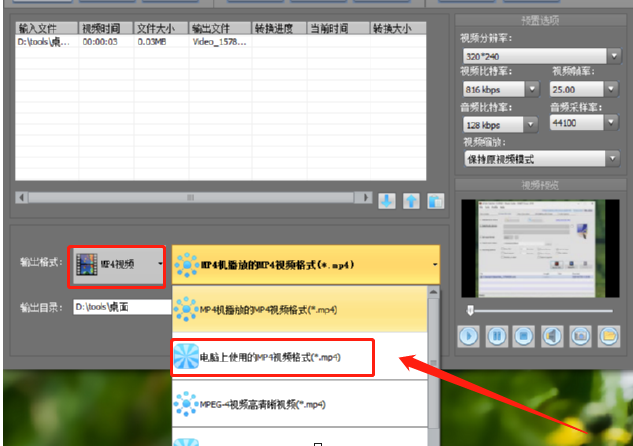Stop the video preview playback
Viewport: 633px width, 446px height.
pos(524,336)
